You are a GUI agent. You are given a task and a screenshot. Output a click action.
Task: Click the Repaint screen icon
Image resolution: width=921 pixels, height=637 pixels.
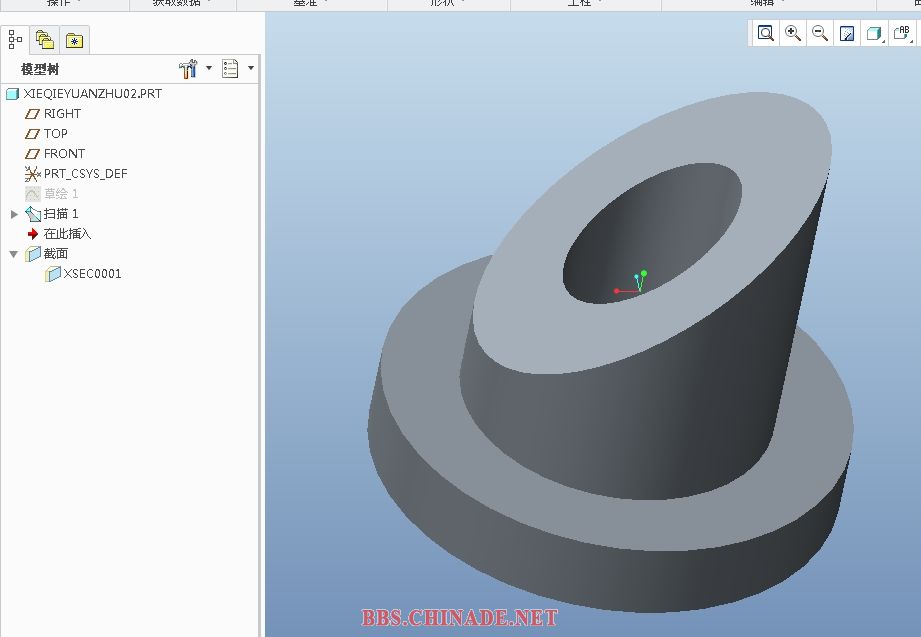pos(847,33)
